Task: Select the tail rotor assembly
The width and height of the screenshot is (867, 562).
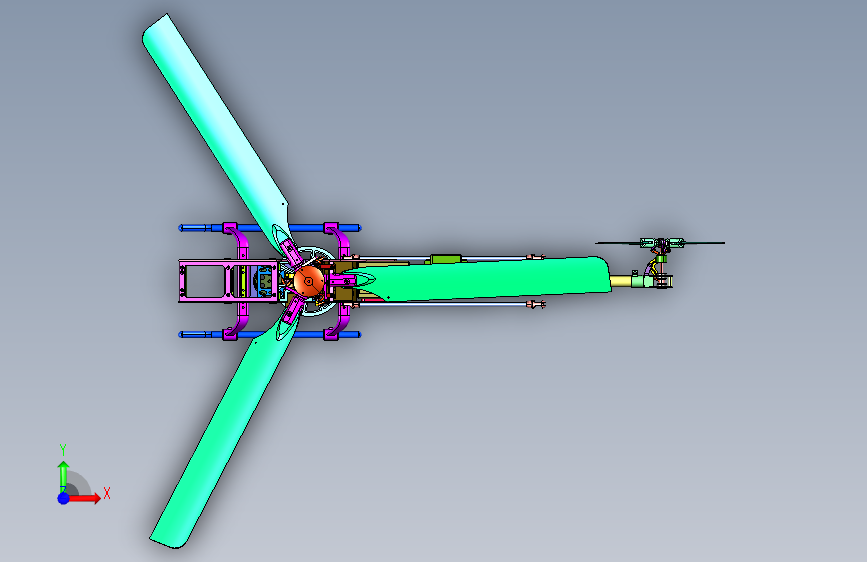Action: [661, 243]
